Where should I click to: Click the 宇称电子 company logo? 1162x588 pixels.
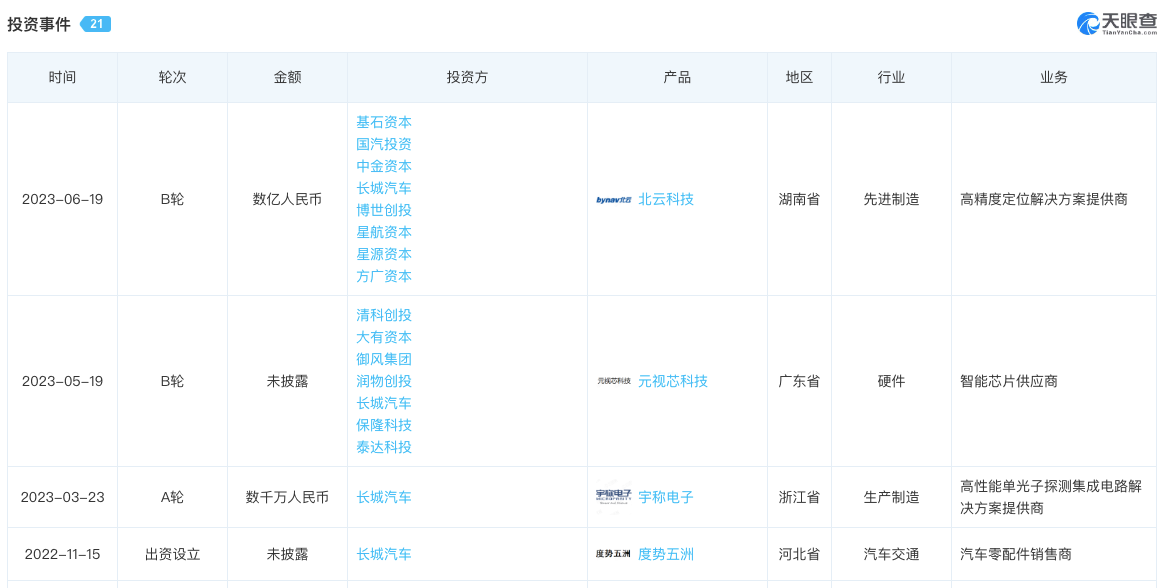coord(613,497)
